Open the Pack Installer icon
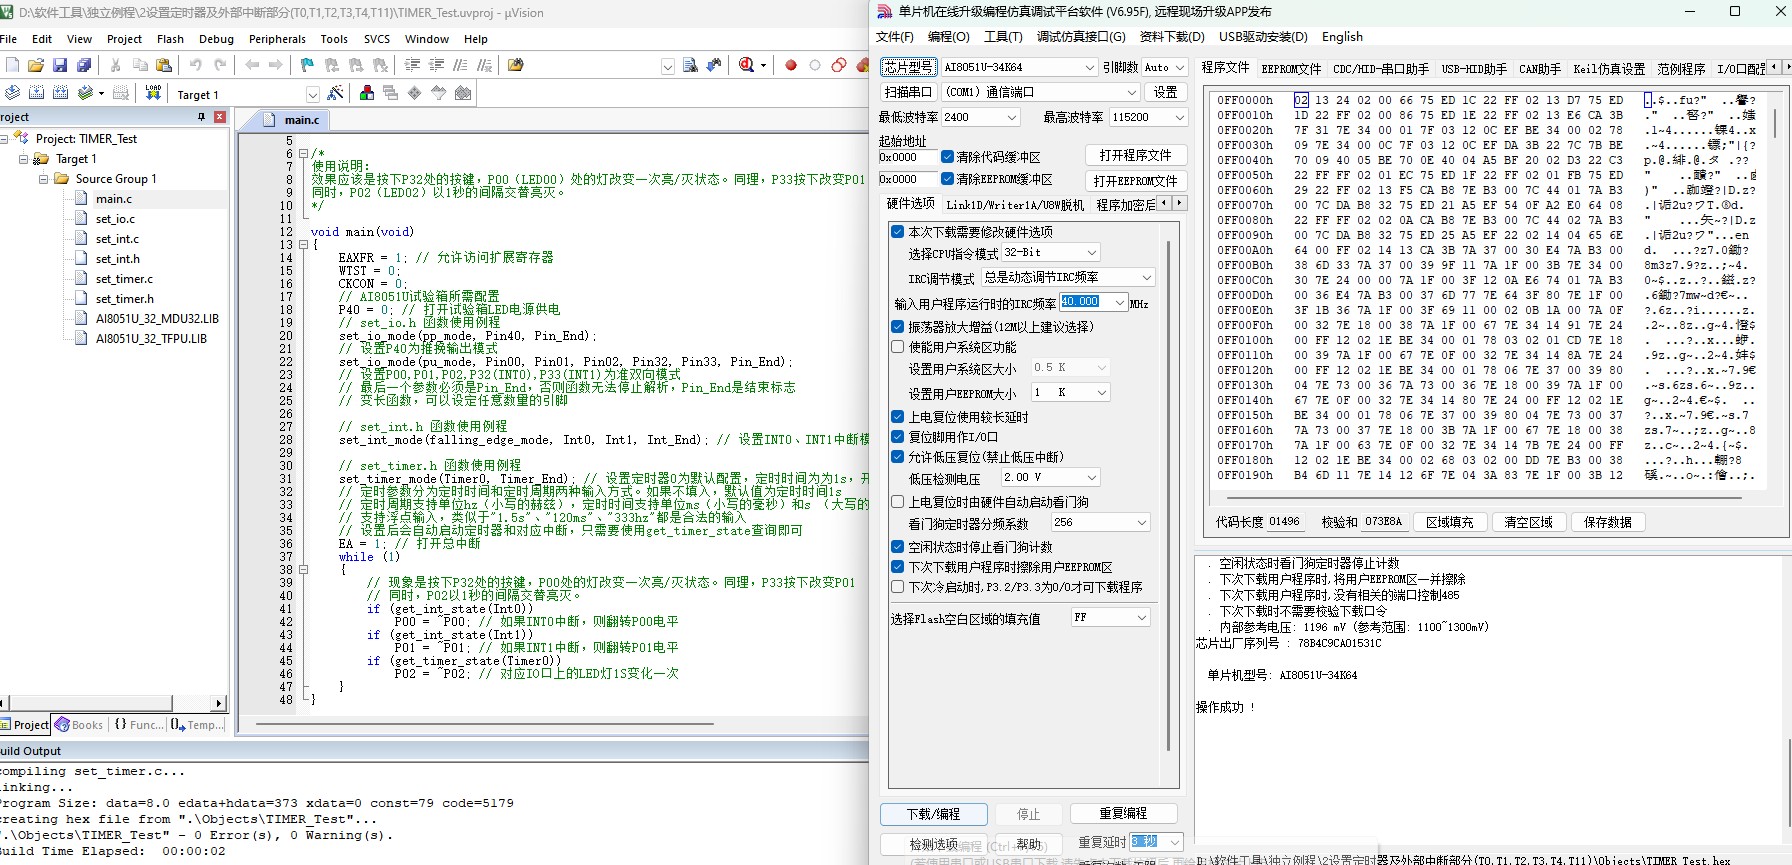Screen dimensions: 1792x865 click(463, 93)
